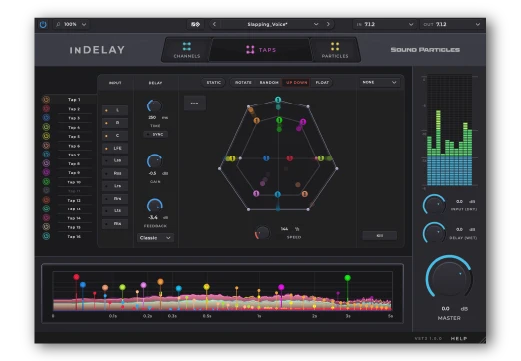This screenshot has width=521, height=361.
Task: Toggle the L input channel
Action: pyautogui.click(x=115, y=110)
